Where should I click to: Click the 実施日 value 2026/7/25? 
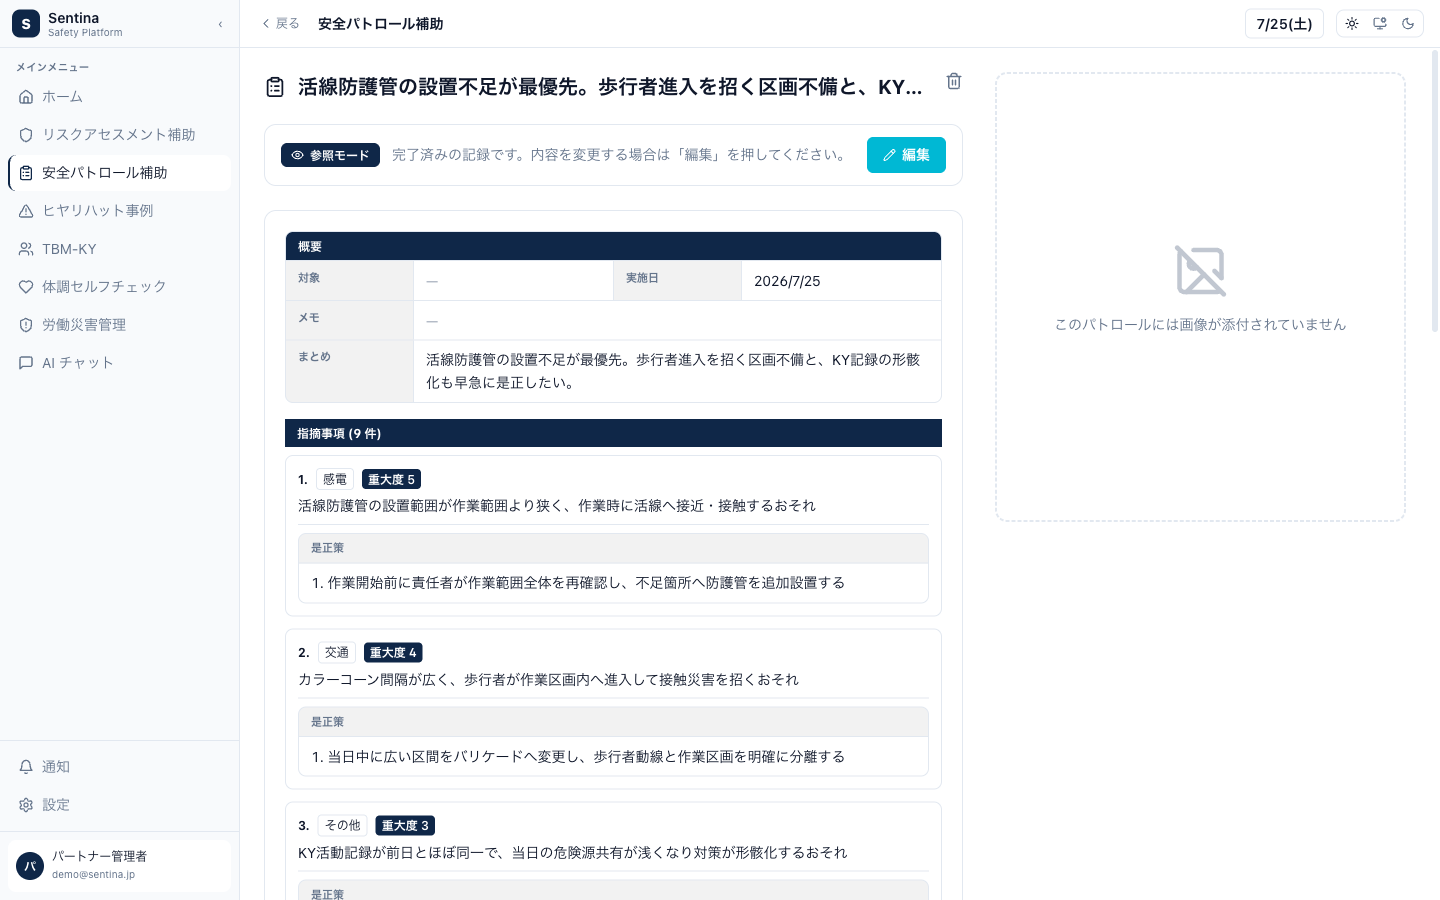[x=787, y=281]
